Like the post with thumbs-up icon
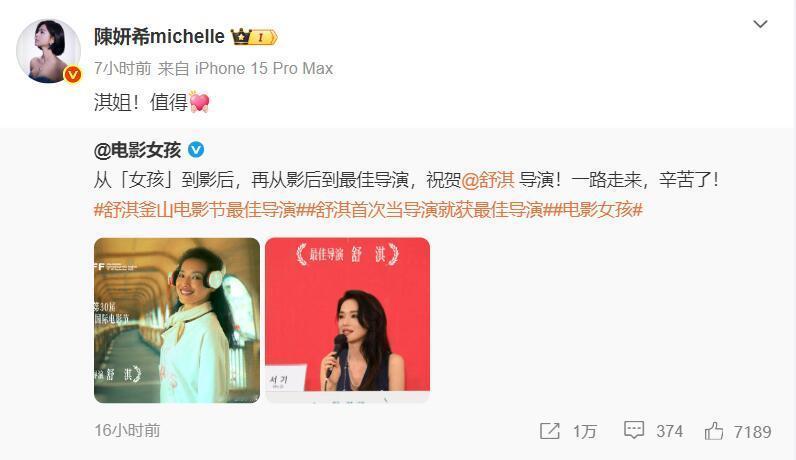 pyautogui.click(x=714, y=431)
